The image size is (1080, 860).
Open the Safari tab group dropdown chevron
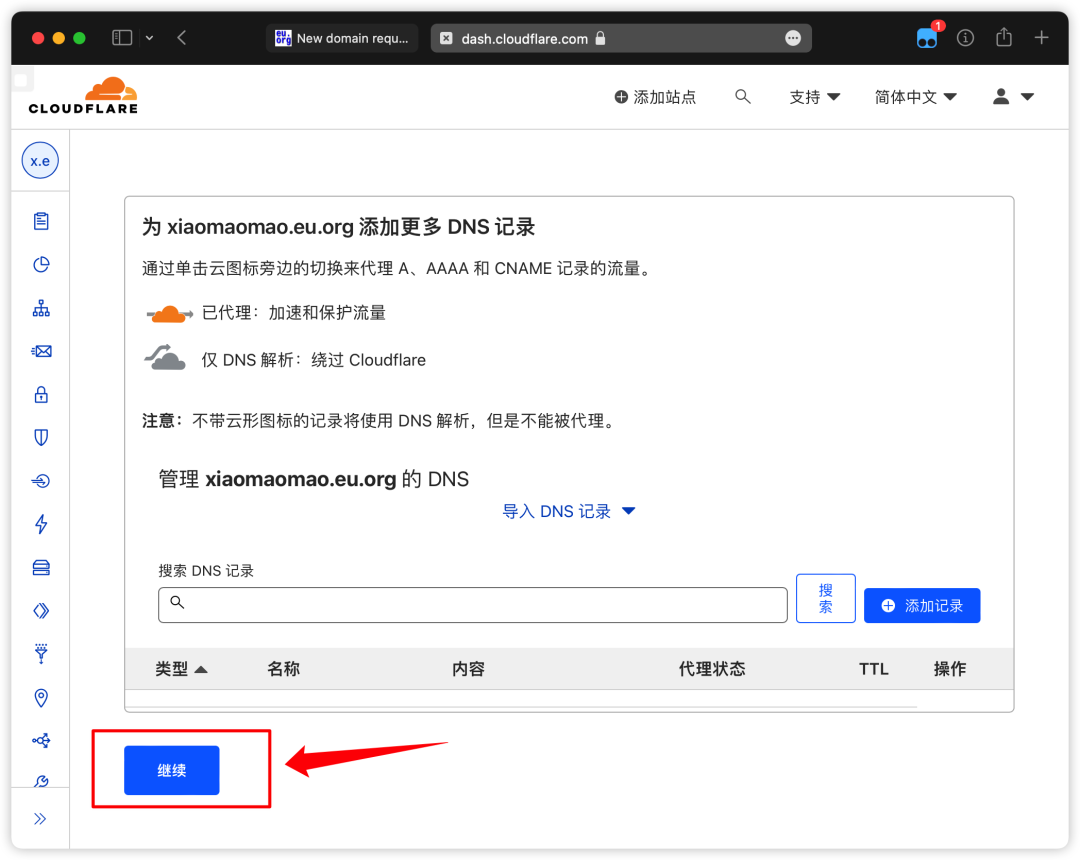tap(149, 38)
